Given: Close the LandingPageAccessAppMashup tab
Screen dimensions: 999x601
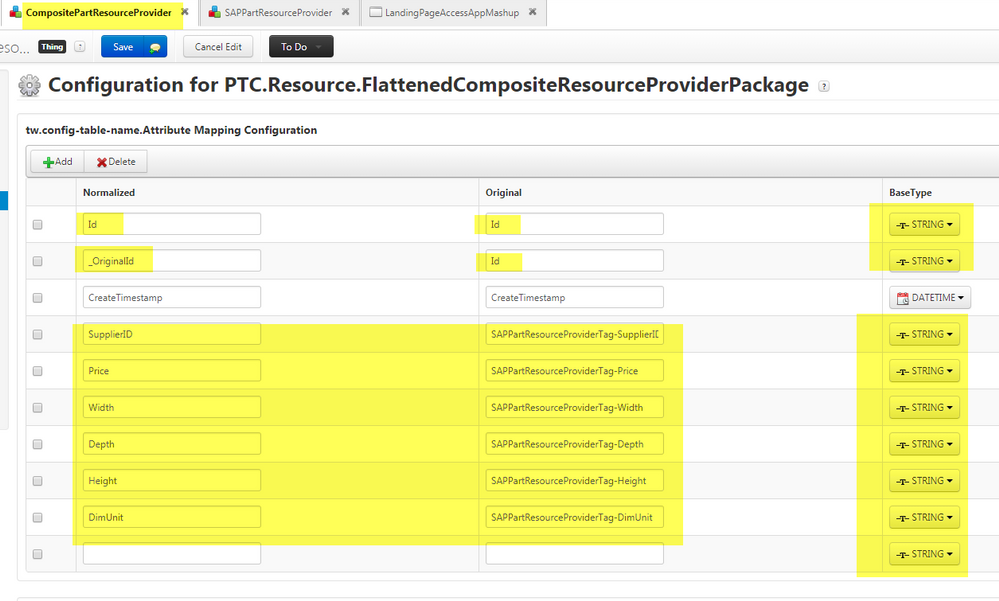Looking at the screenshot, I should [533, 11].
